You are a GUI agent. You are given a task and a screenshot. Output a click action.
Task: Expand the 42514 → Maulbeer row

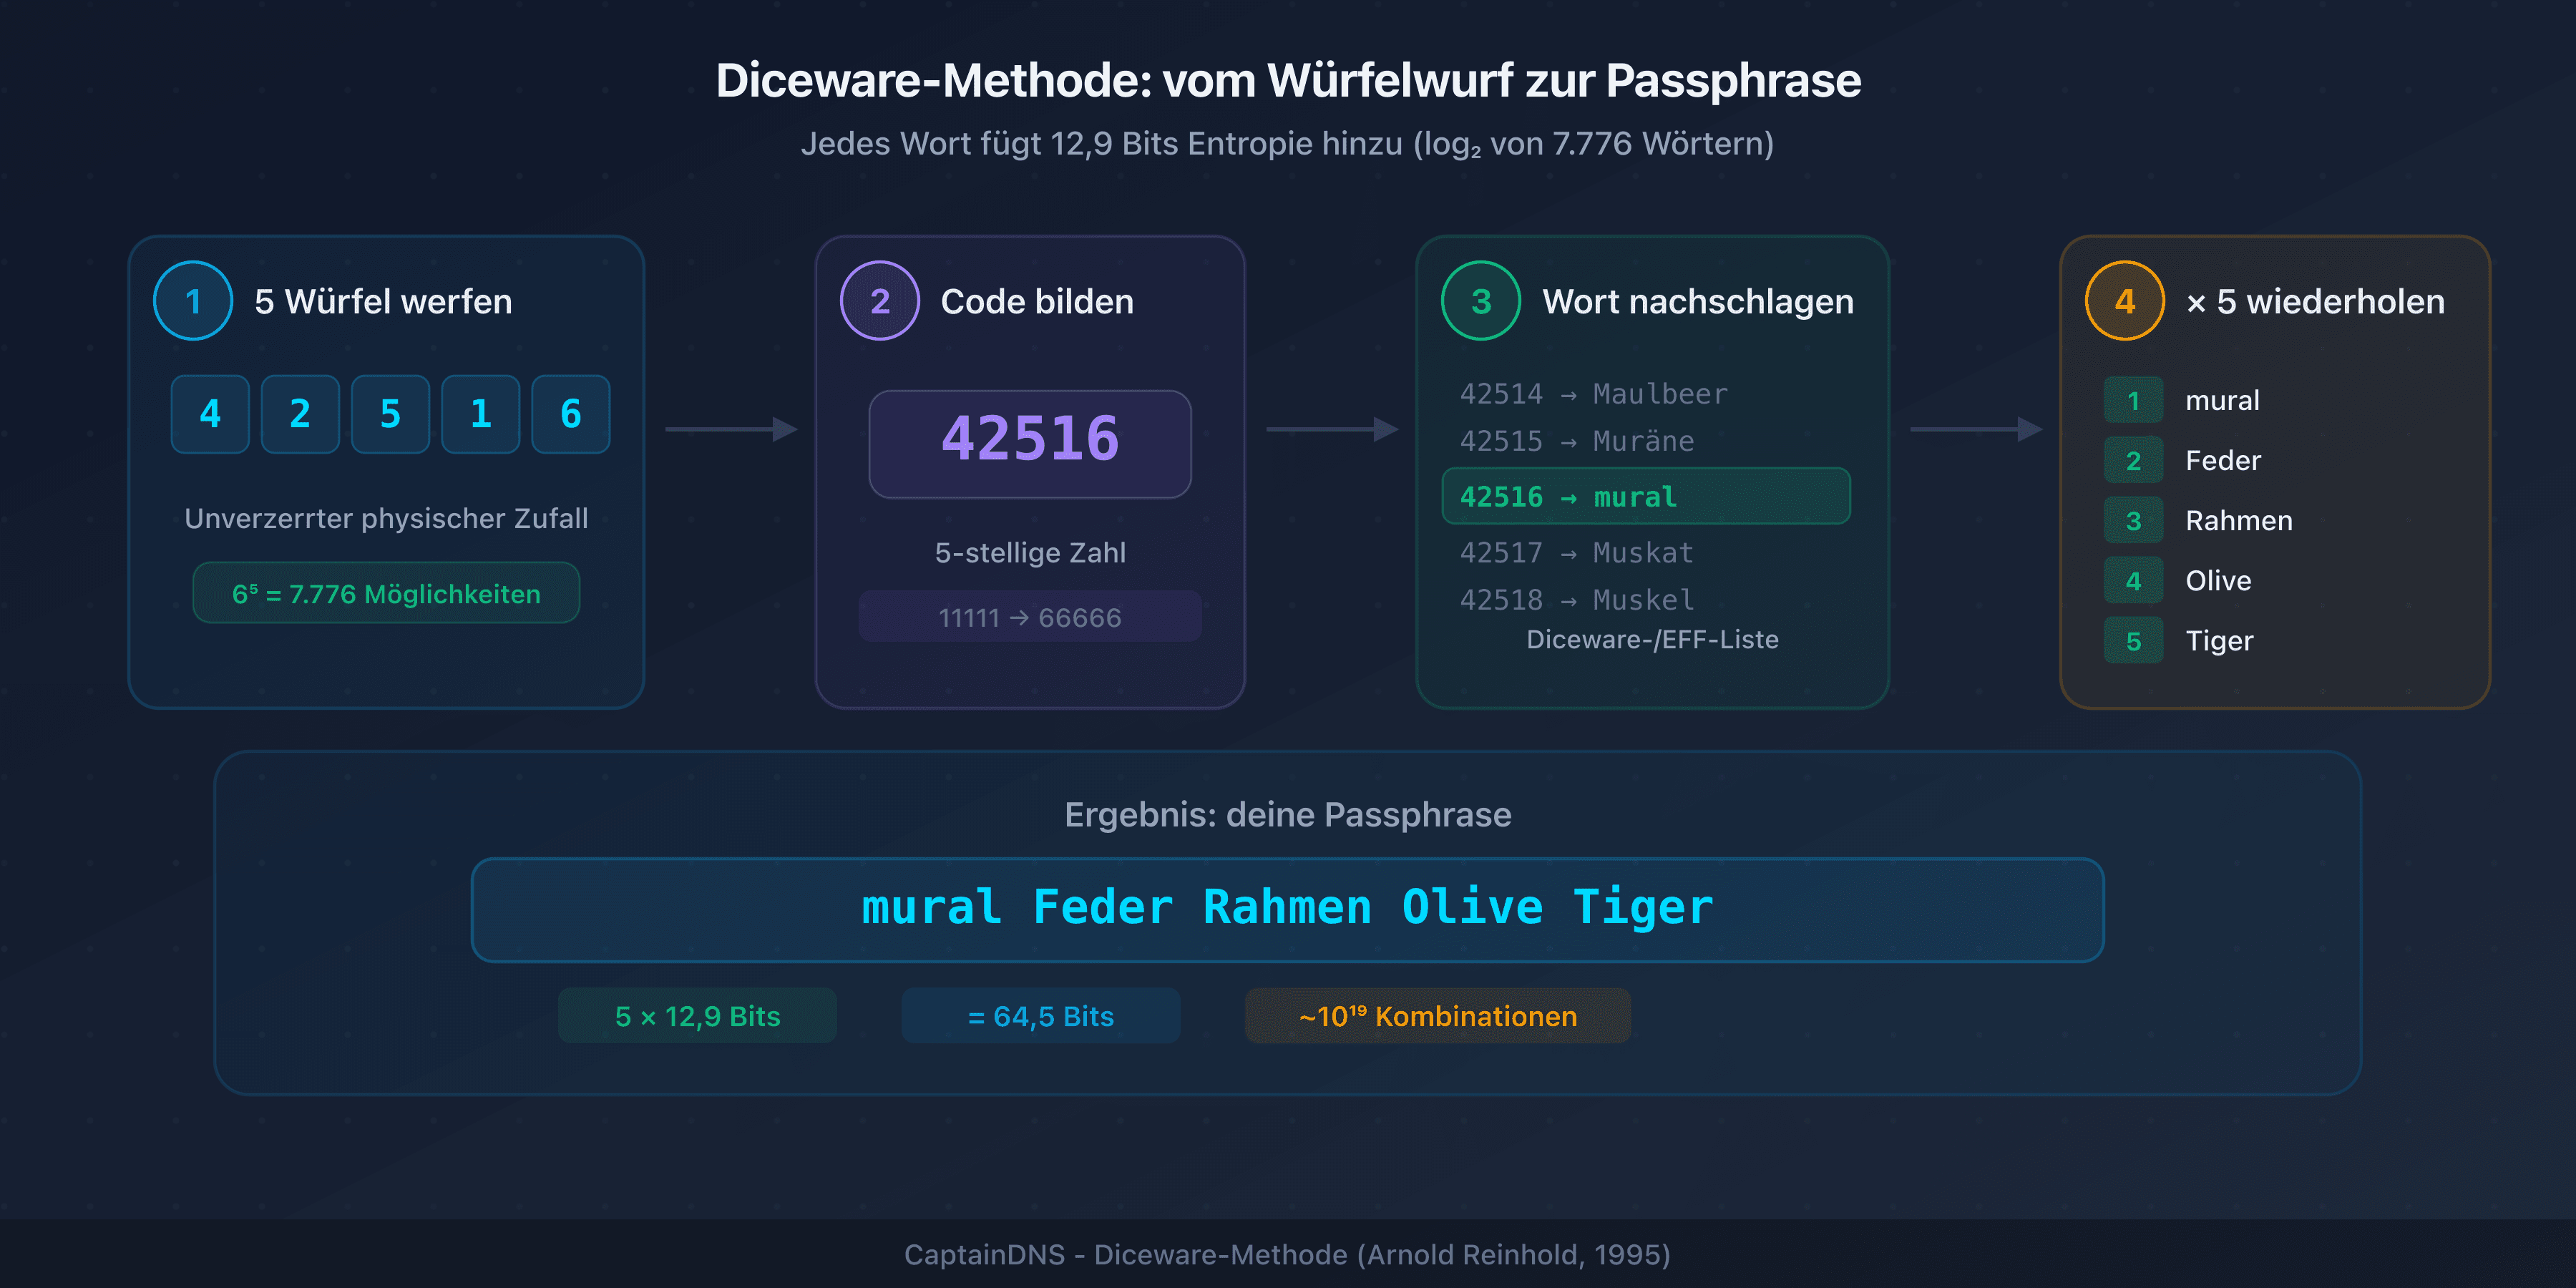(1593, 393)
